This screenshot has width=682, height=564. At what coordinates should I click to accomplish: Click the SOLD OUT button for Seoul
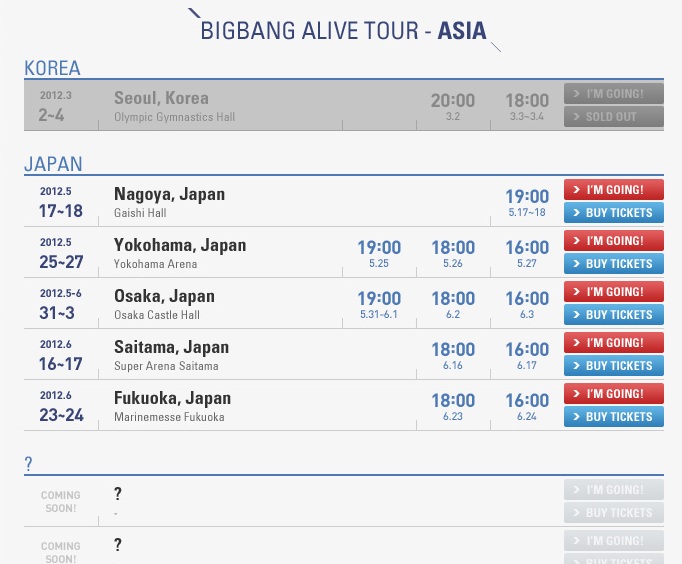614,117
